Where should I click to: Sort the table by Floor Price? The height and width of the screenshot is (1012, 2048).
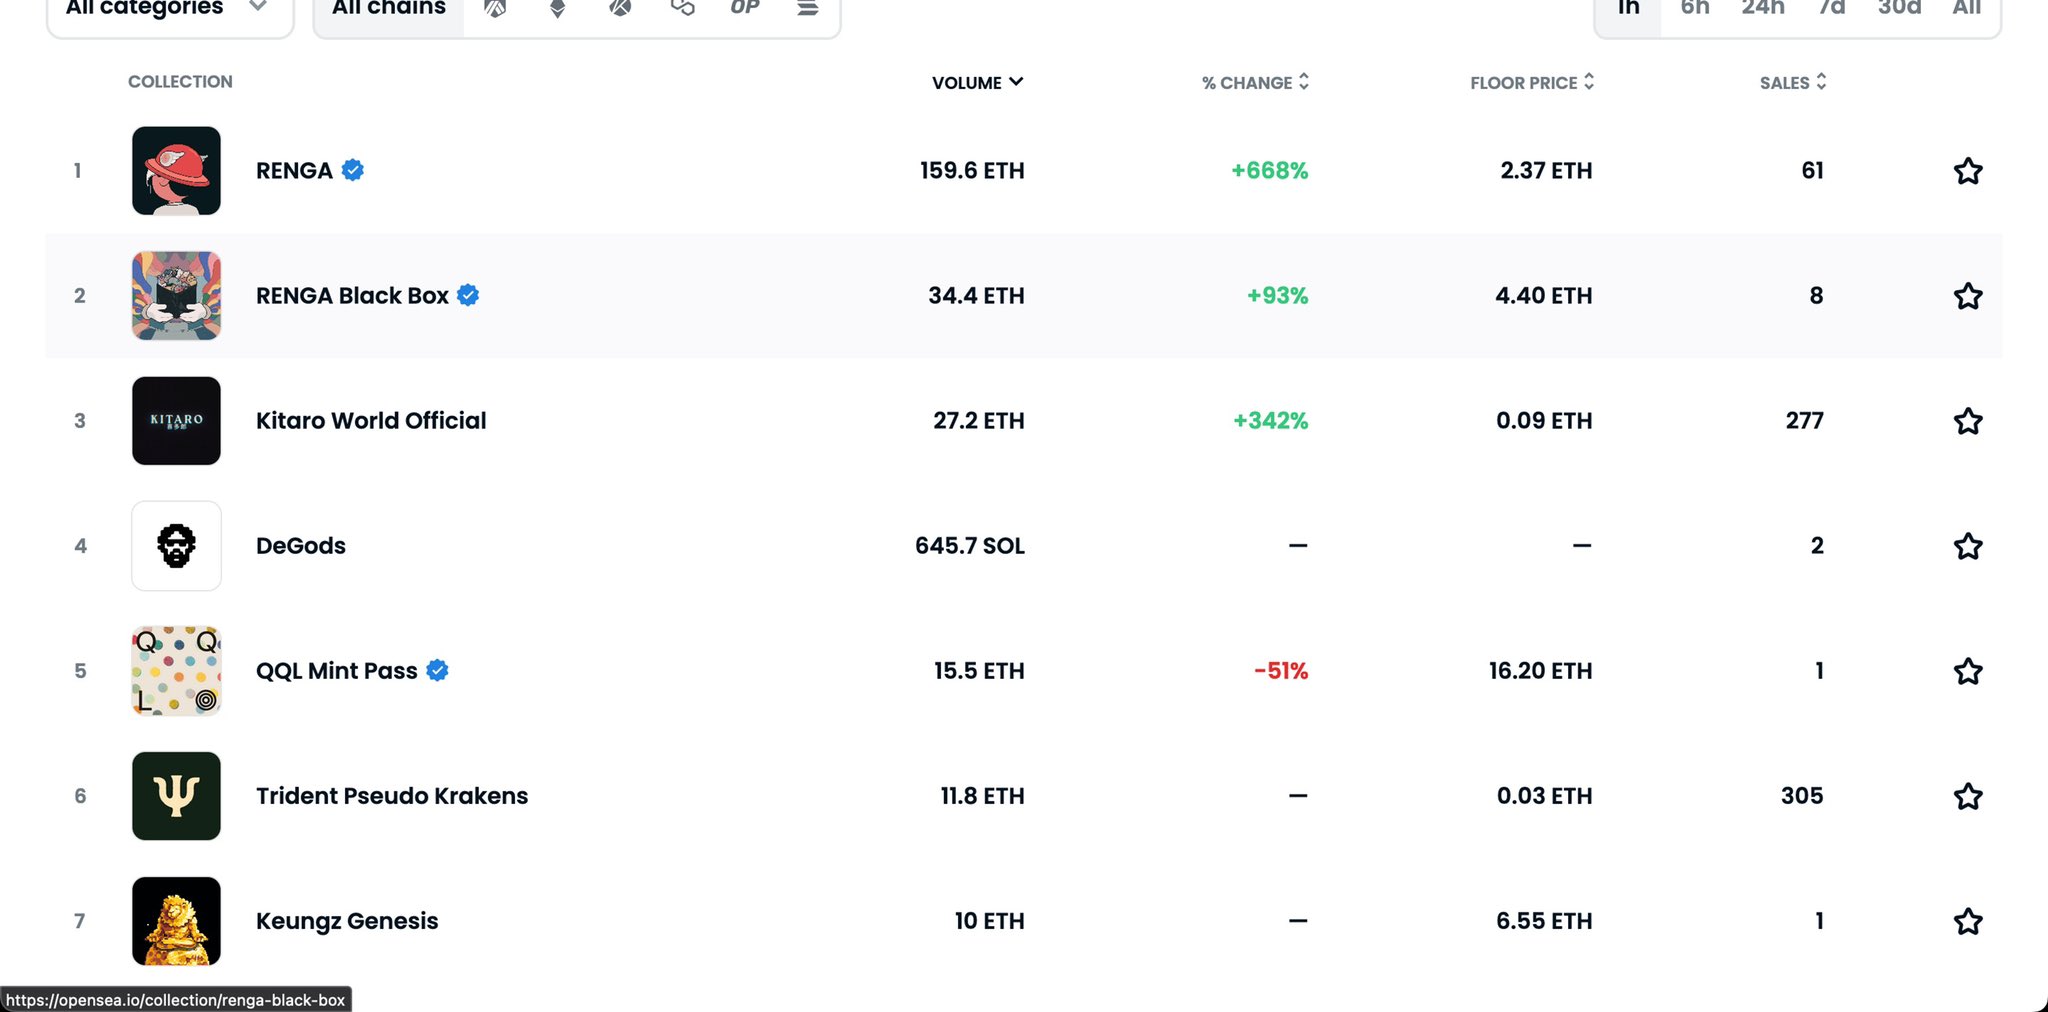point(1532,82)
